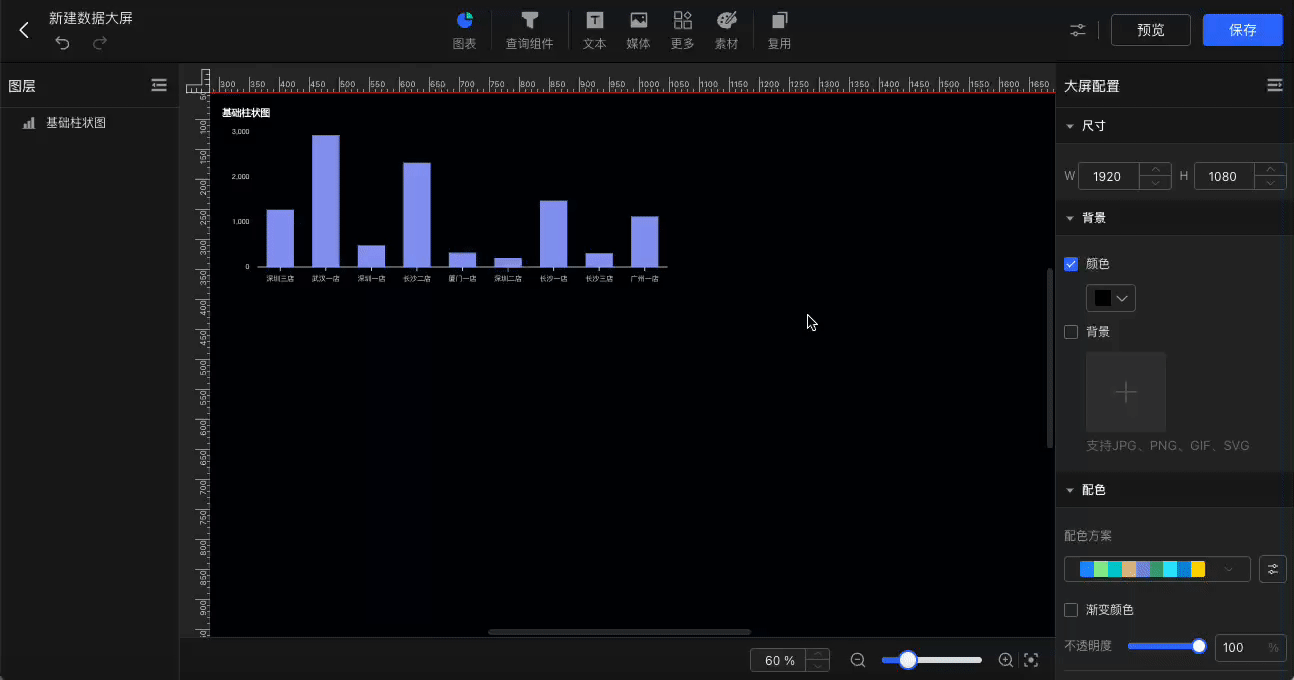The height and width of the screenshot is (680, 1294).
Task: Click the 预览 preview button
Action: click(x=1150, y=30)
